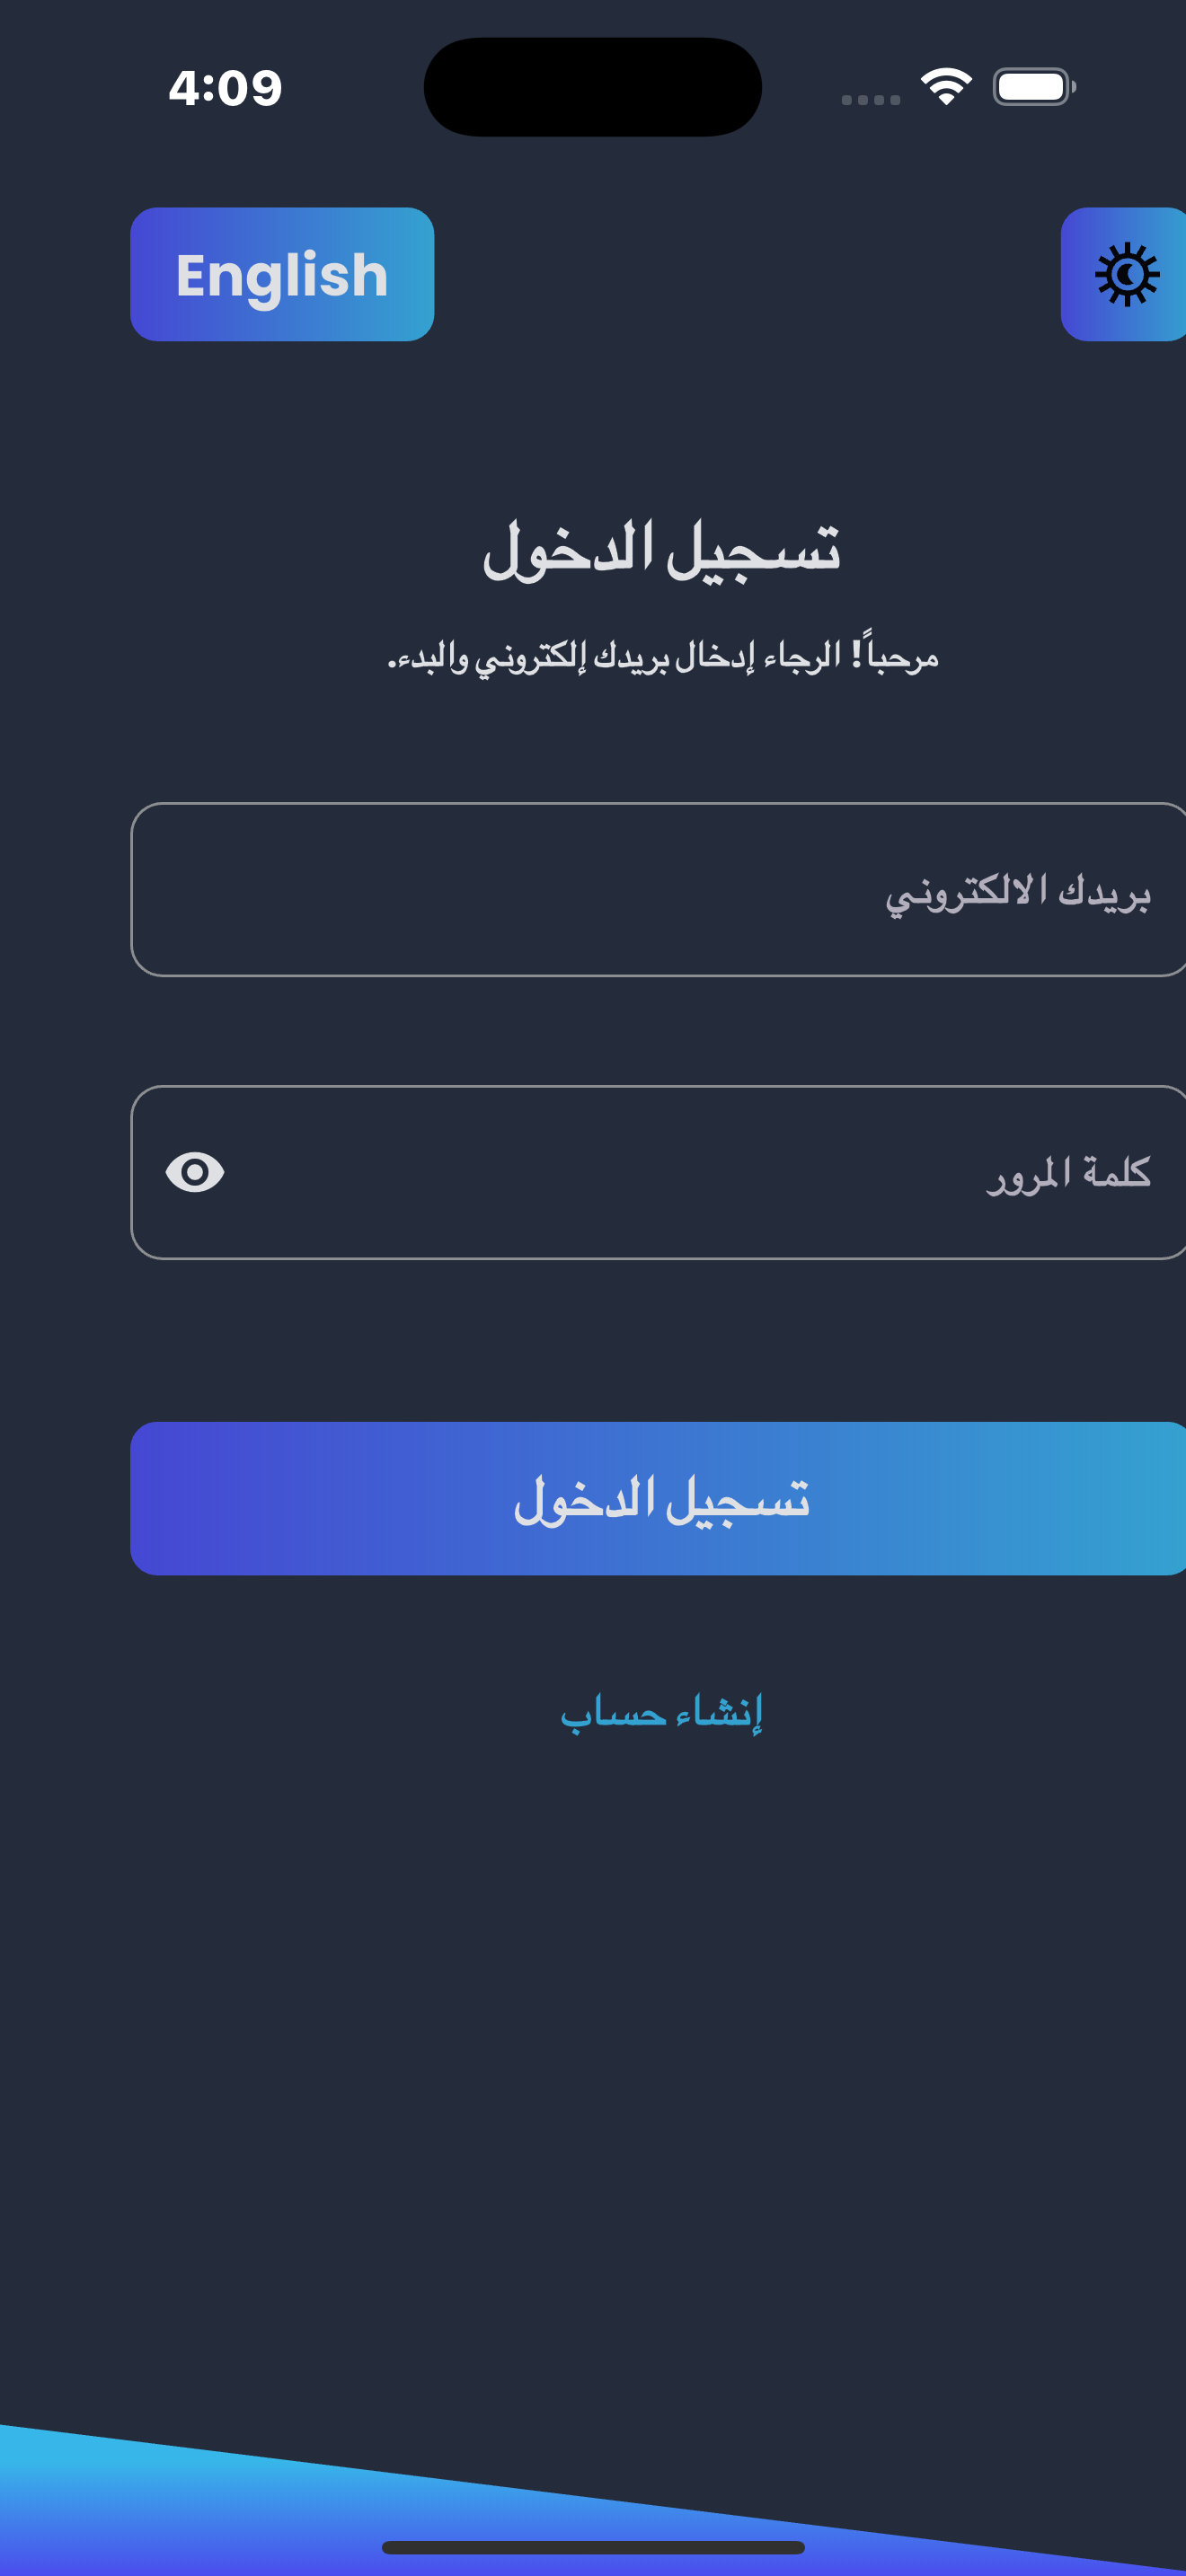This screenshot has width=1186, height=2576.
Task: Tap the Dynamic Island pill
Action: tap(593, 87)
